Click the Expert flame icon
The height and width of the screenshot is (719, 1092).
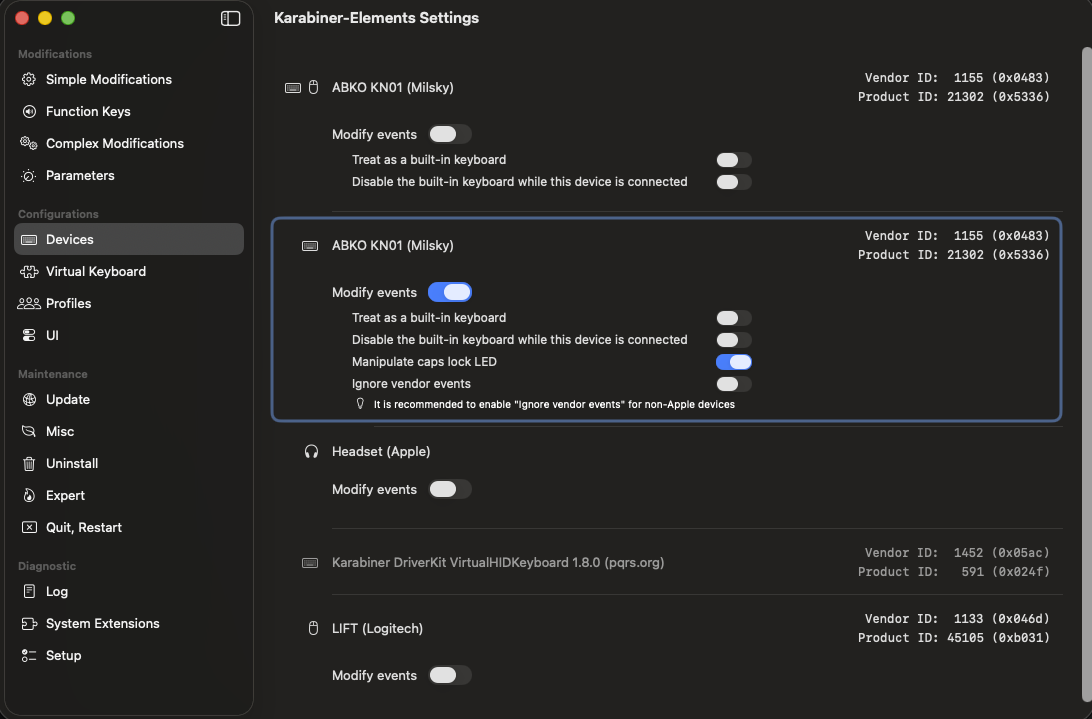29,496
